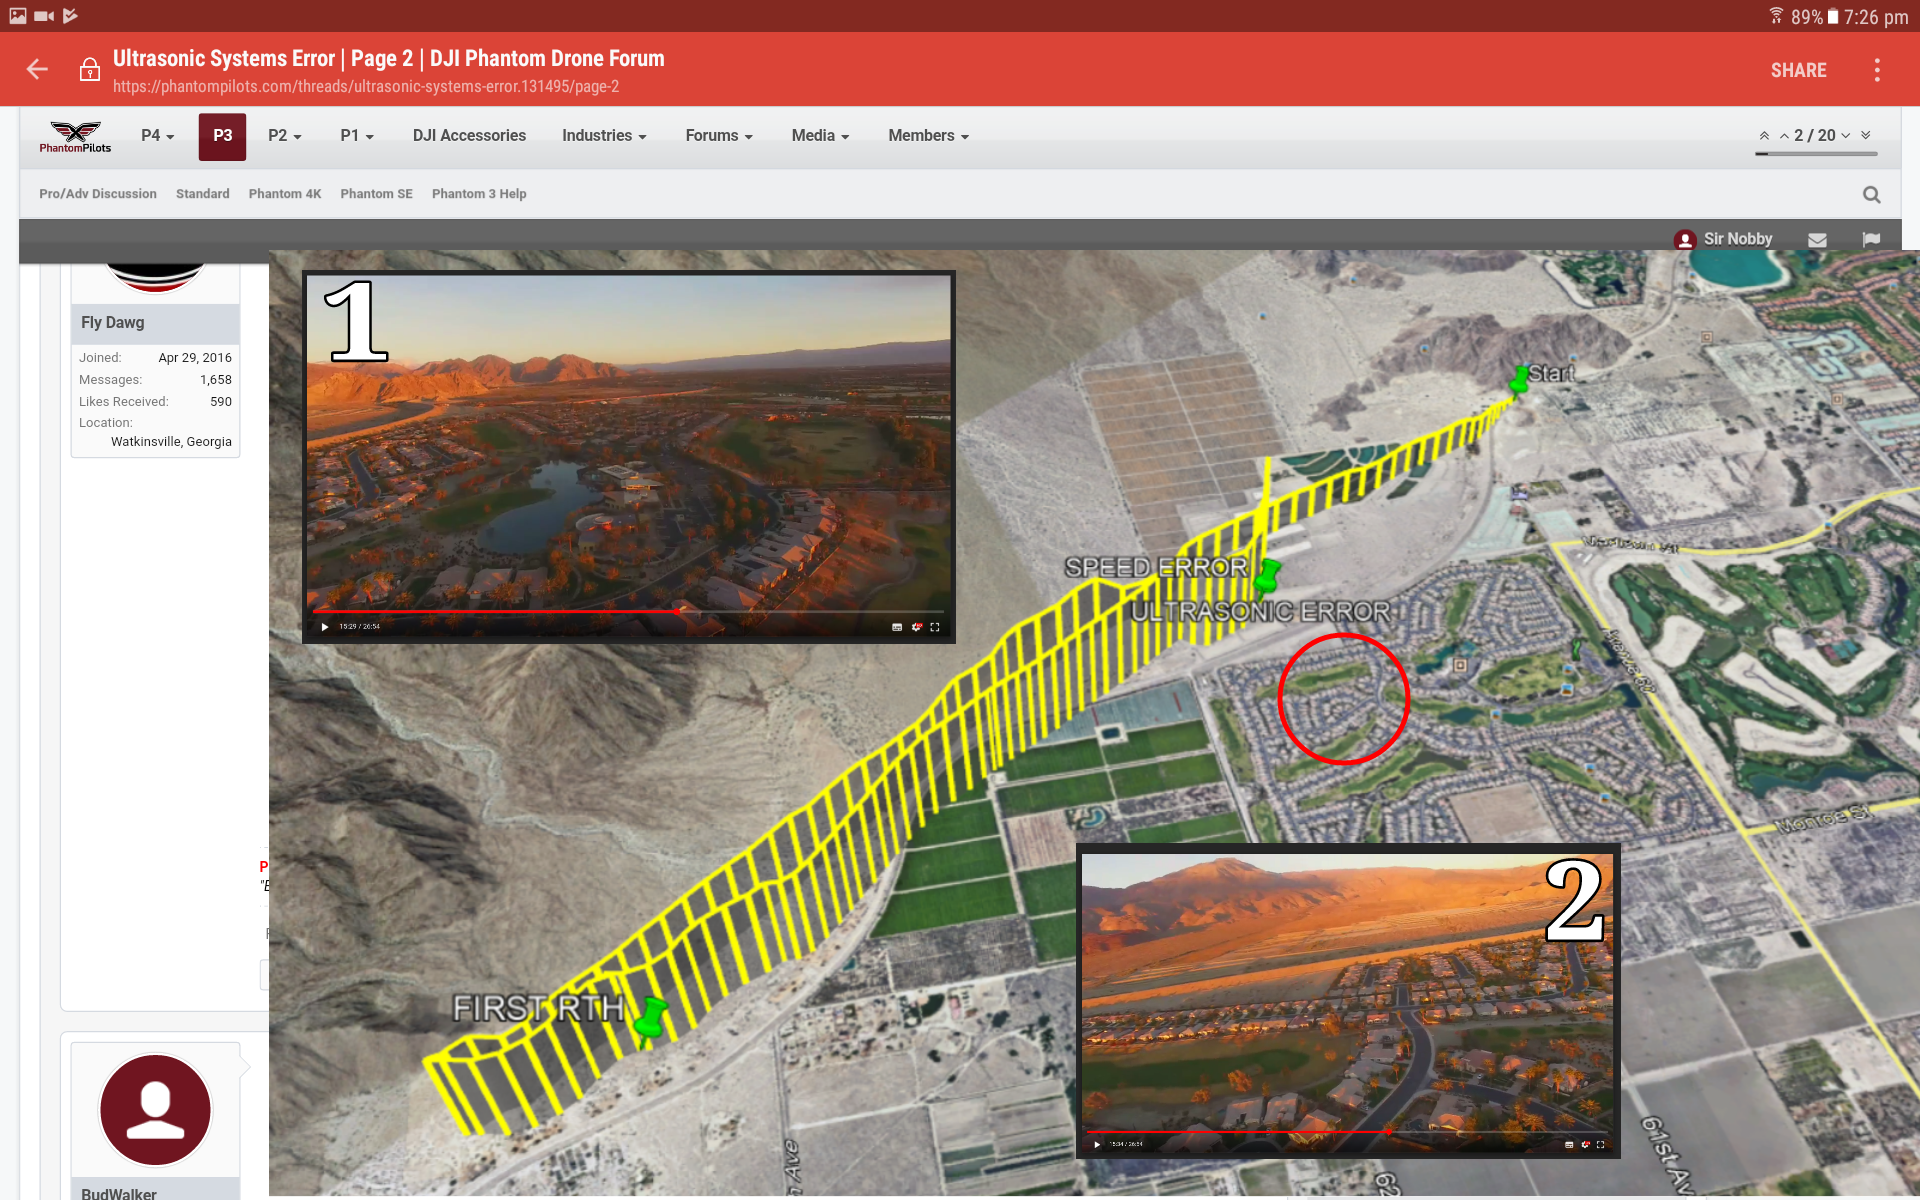Click BudWalker default avatar

tap(155, 1110)
